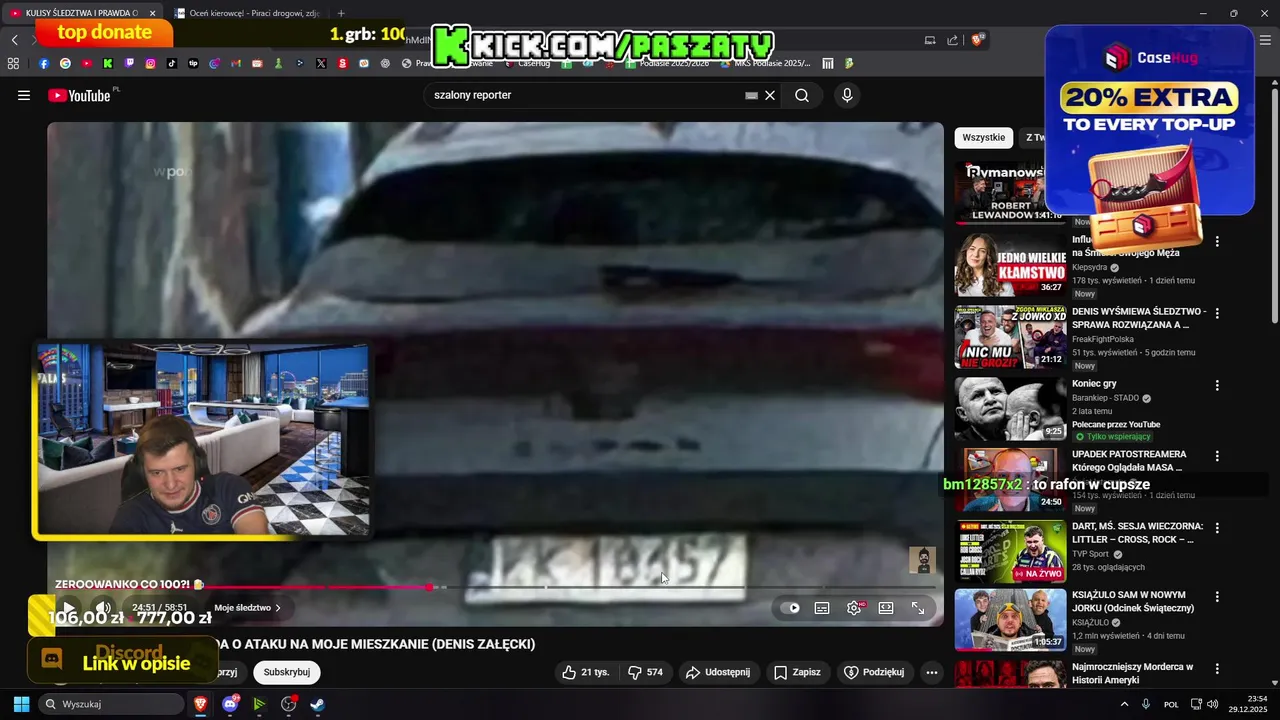Clear the search text with X
Viewport: 1280px width, 720px height.
click(770, 95)
